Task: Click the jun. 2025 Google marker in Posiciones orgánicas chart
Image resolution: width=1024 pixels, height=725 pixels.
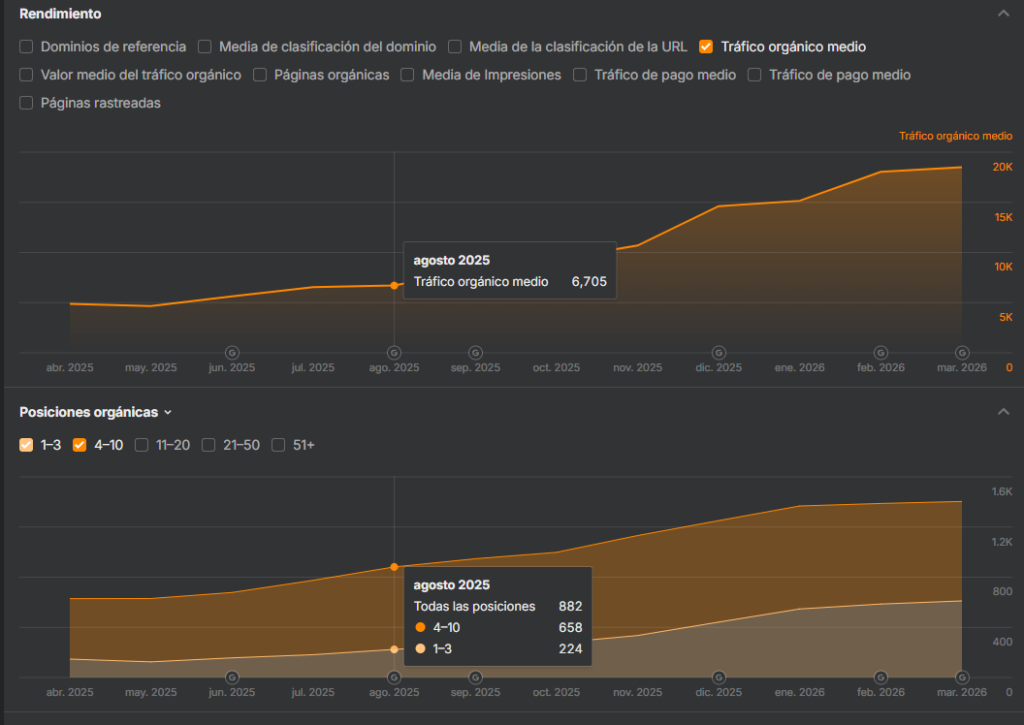Action: tap(232, 677)
